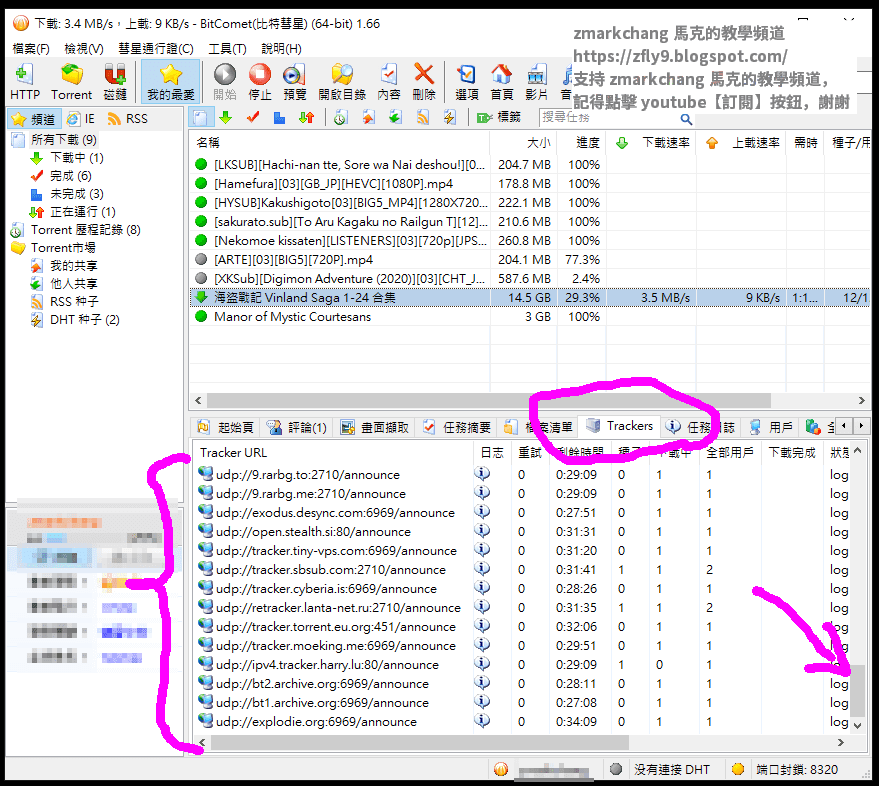The width and height of the screenshot is (879, 786).
Task: Click the log link for udp://exodus.desync.com tracker
Action: (x=838, y=513)
